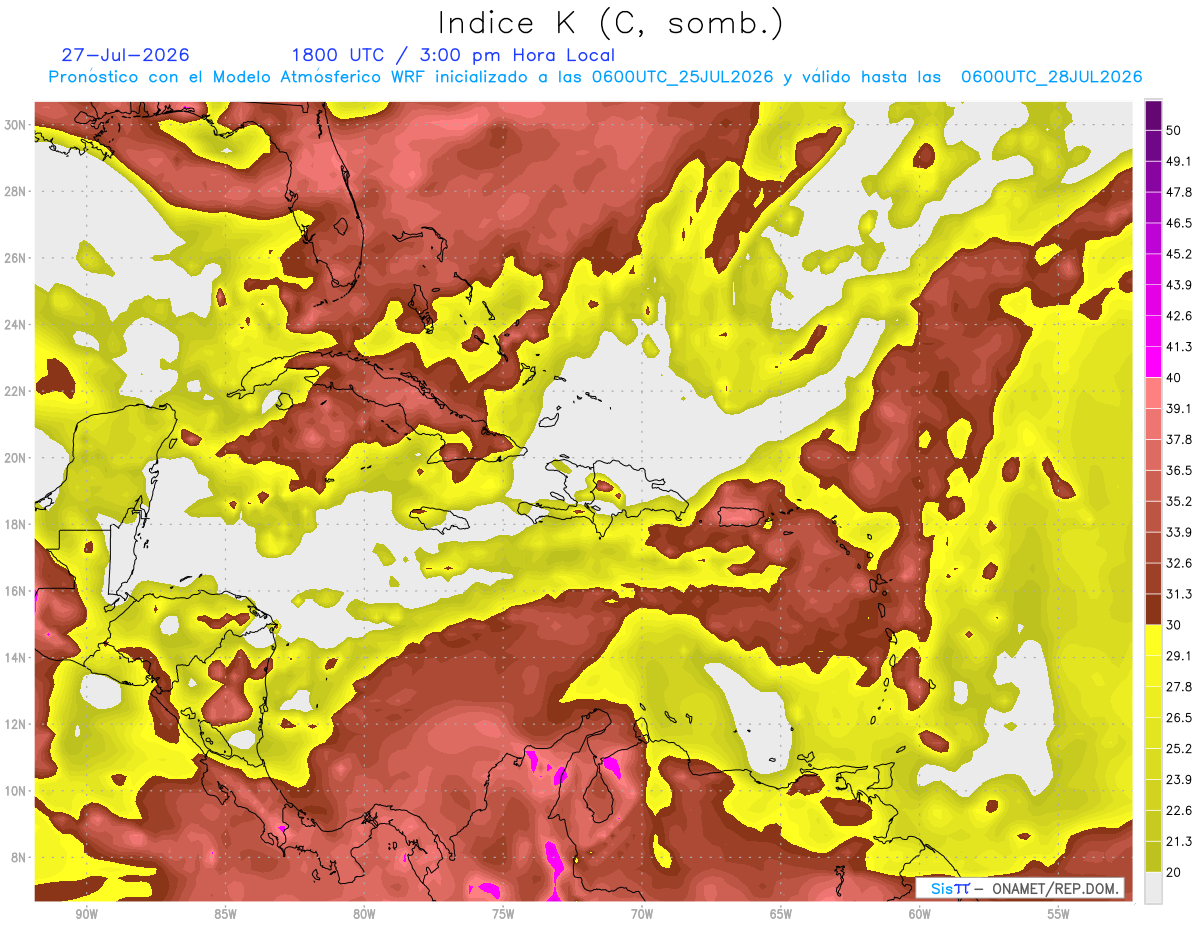Click the colorbar value 41.3
The height and width of the screenshot is (927, 1200).
1179,347
